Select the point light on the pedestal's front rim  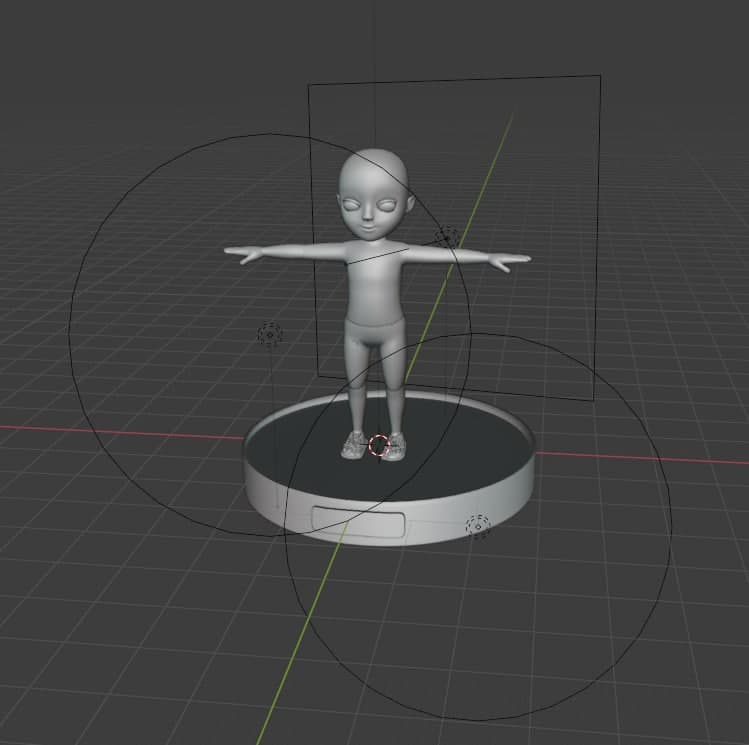[x=478, y=526]
